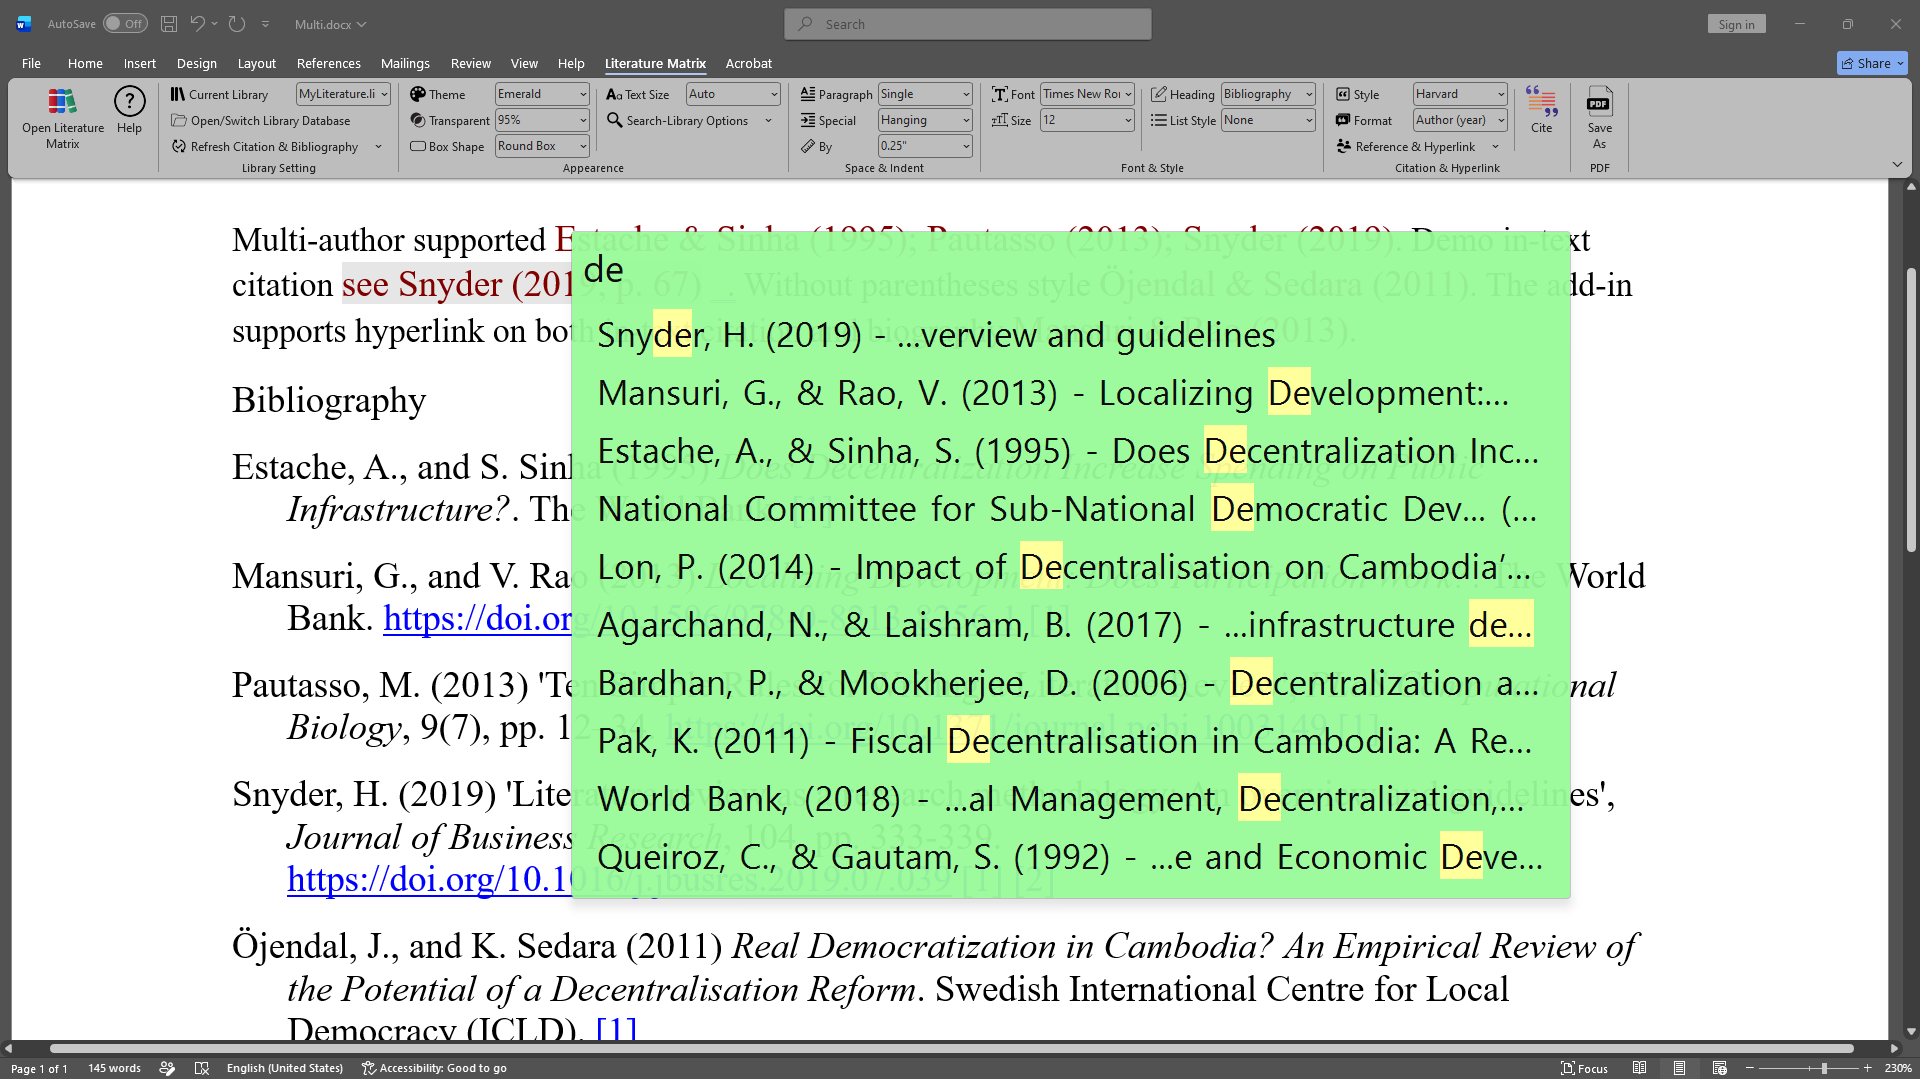Open the Auto text size dropdown
This screenshot has height=1080, width=1920.
click(733, 94)
